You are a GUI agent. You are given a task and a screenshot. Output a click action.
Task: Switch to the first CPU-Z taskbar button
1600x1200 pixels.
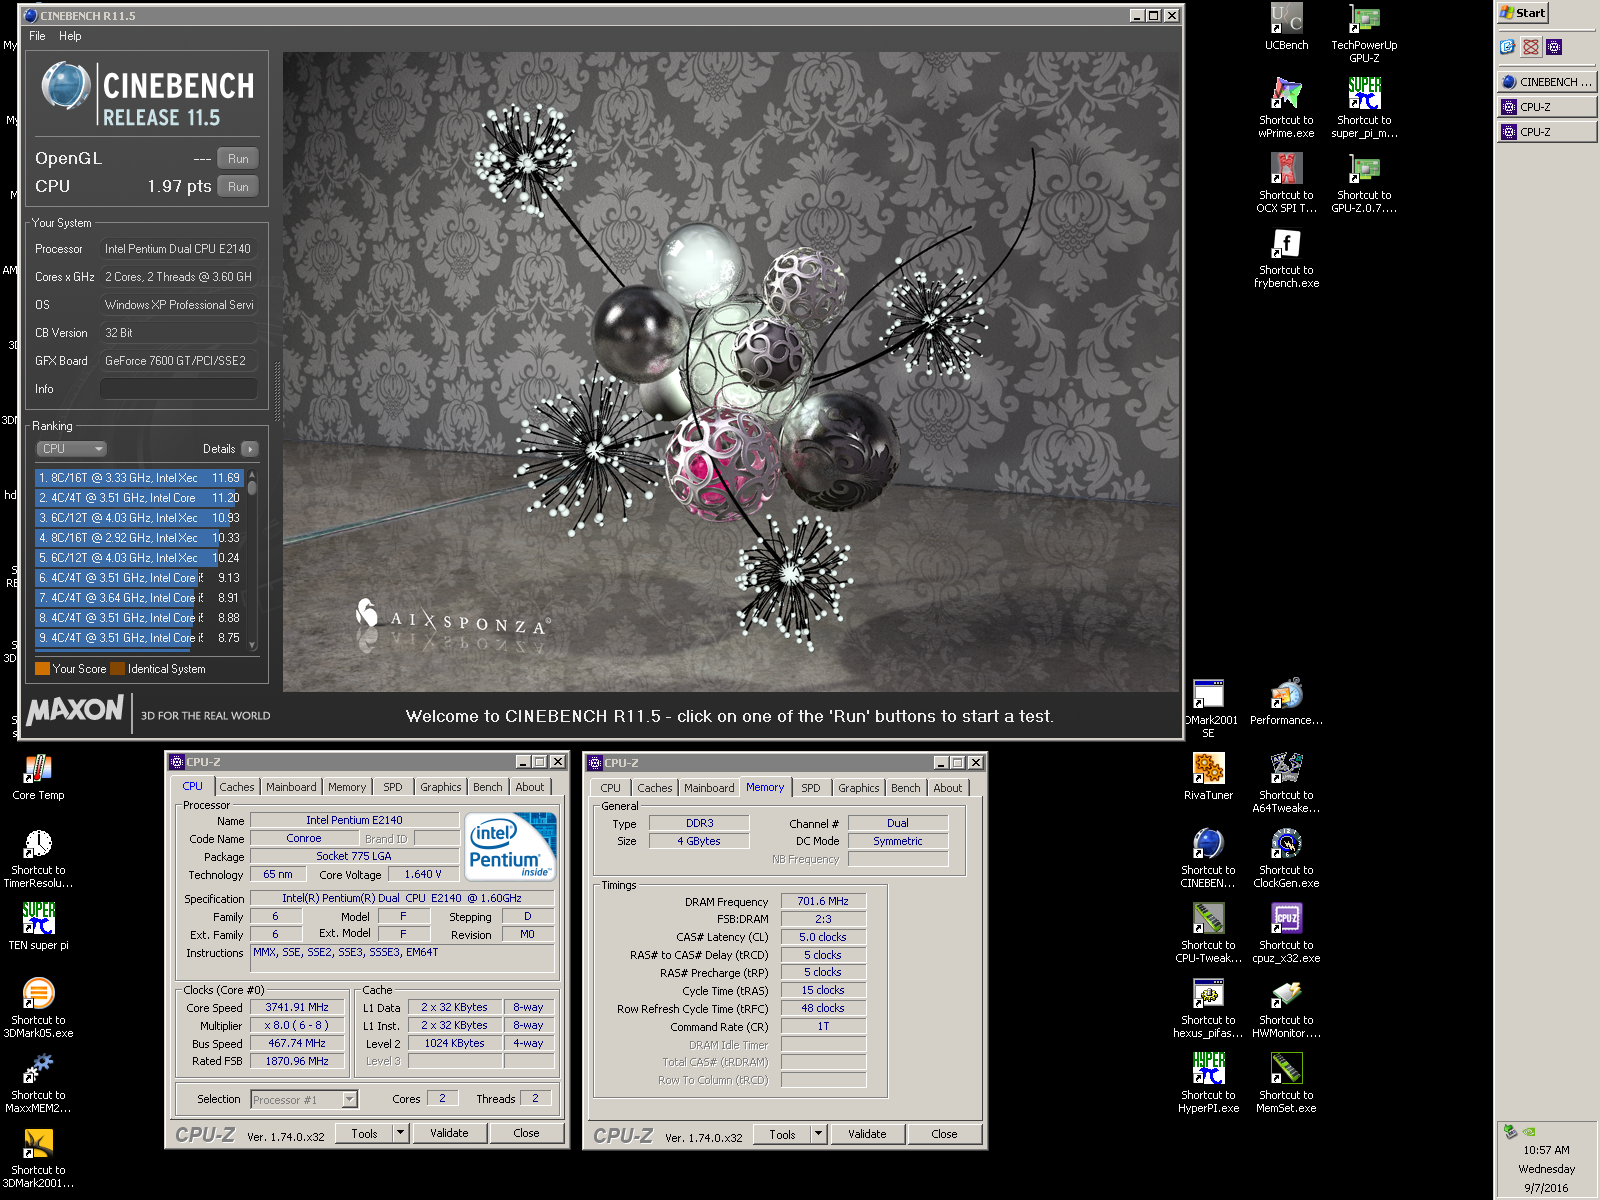click(x=1547, y=107)
